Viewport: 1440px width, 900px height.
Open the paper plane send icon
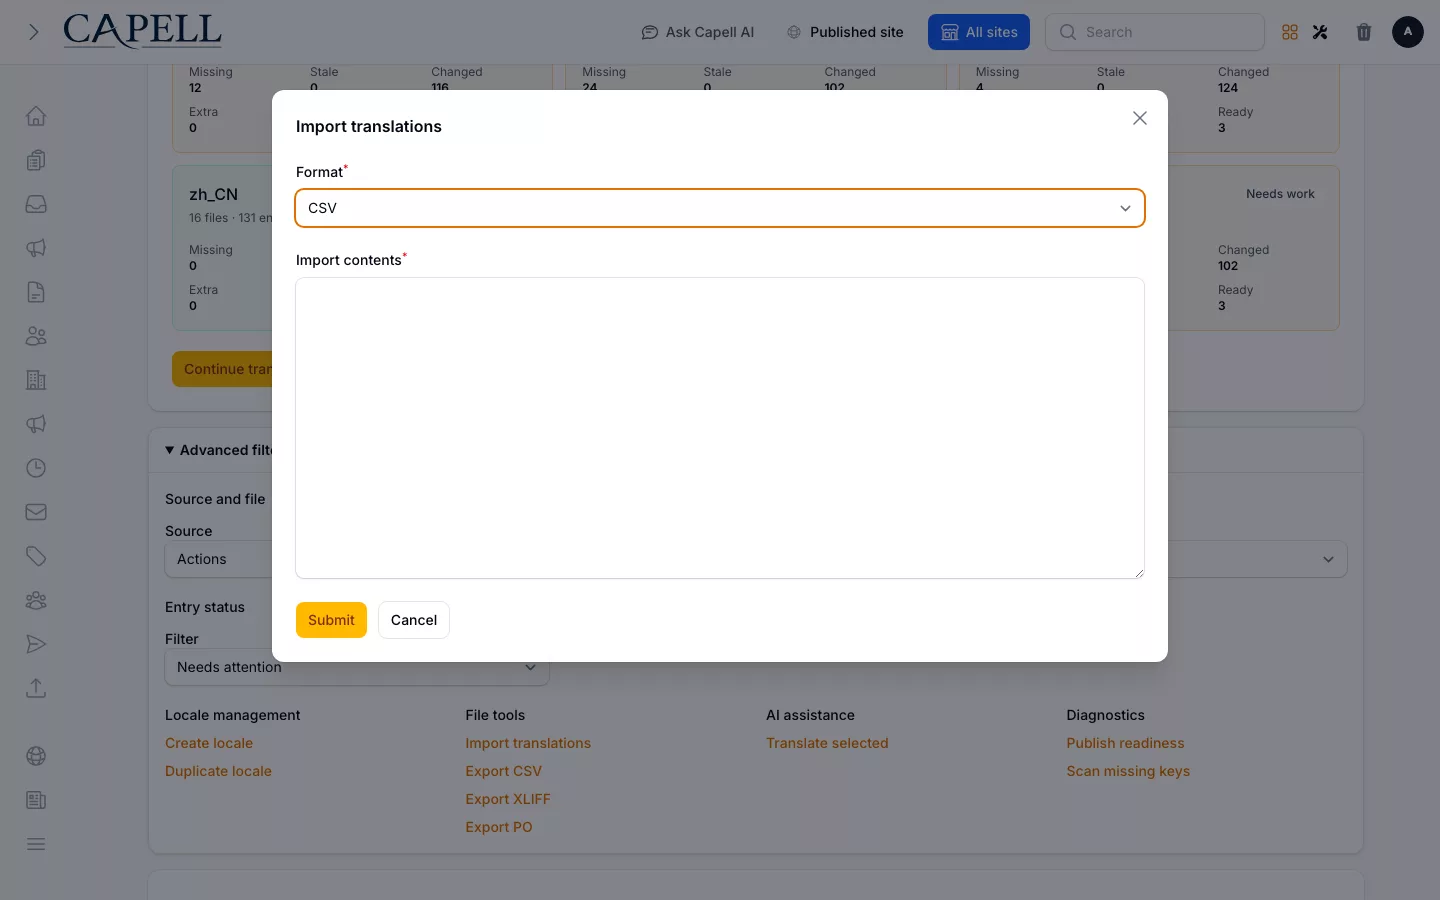tap(36, 644)
